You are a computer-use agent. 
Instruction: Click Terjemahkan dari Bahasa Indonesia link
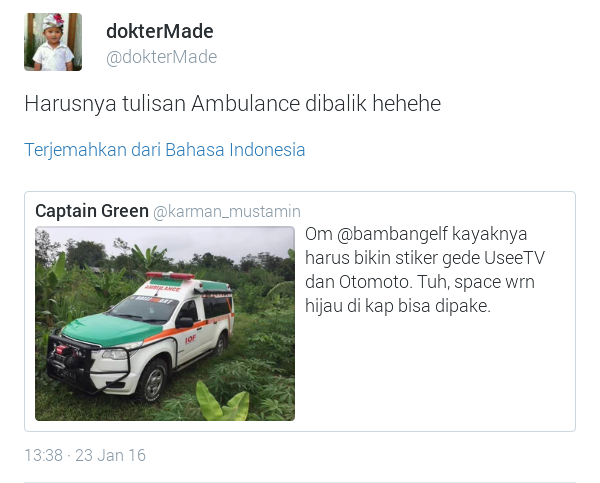tap(165, 150)
